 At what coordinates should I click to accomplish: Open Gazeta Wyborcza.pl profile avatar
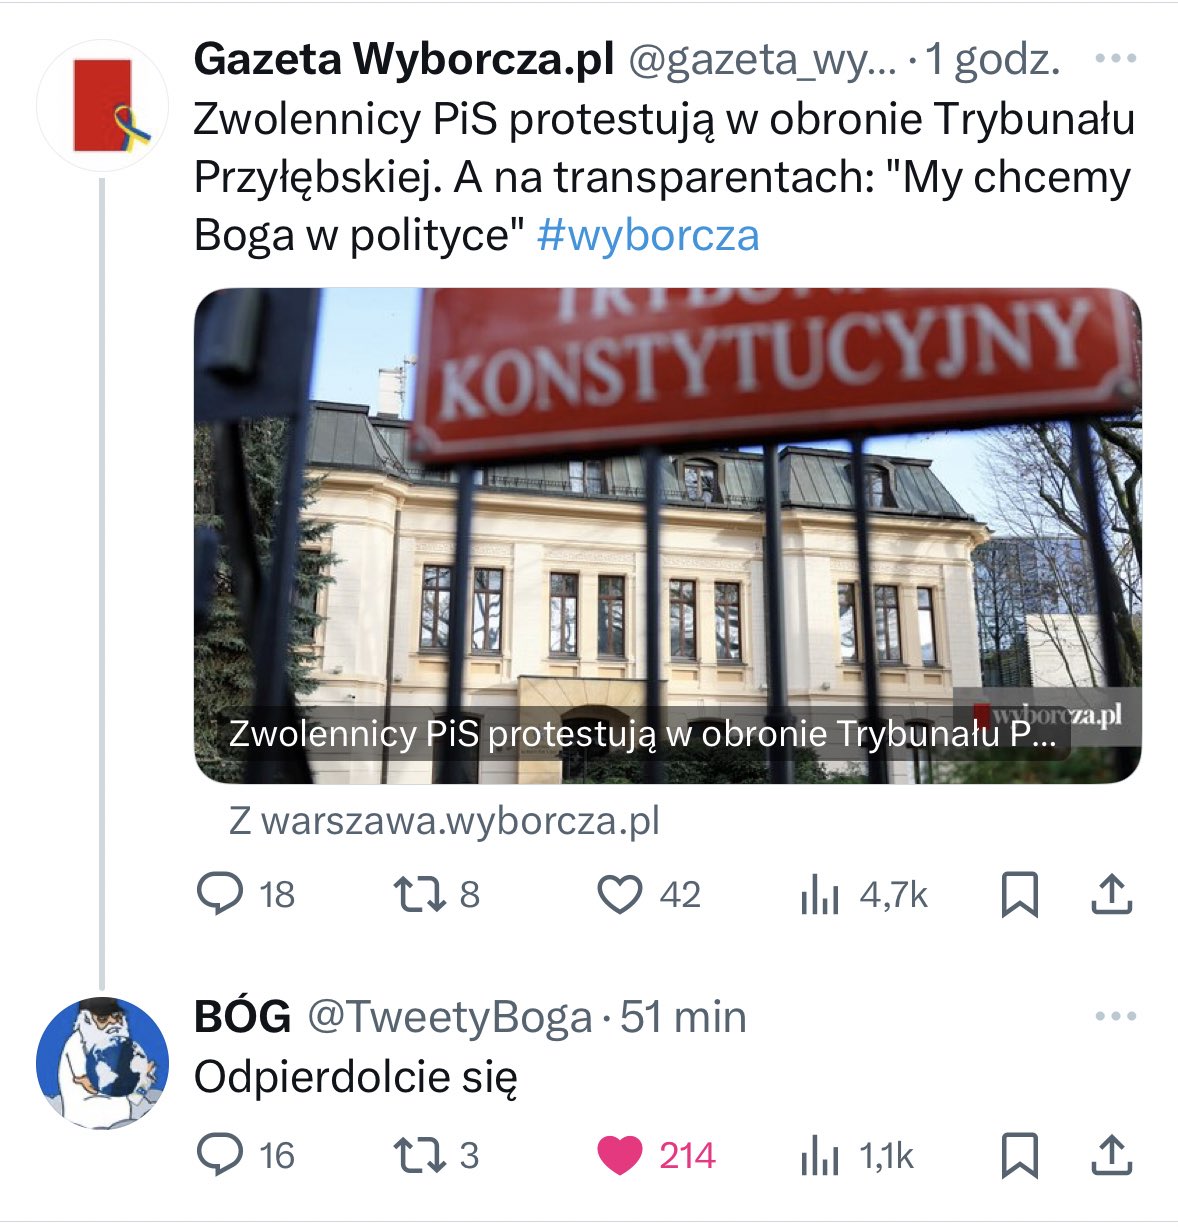point(102,105)
